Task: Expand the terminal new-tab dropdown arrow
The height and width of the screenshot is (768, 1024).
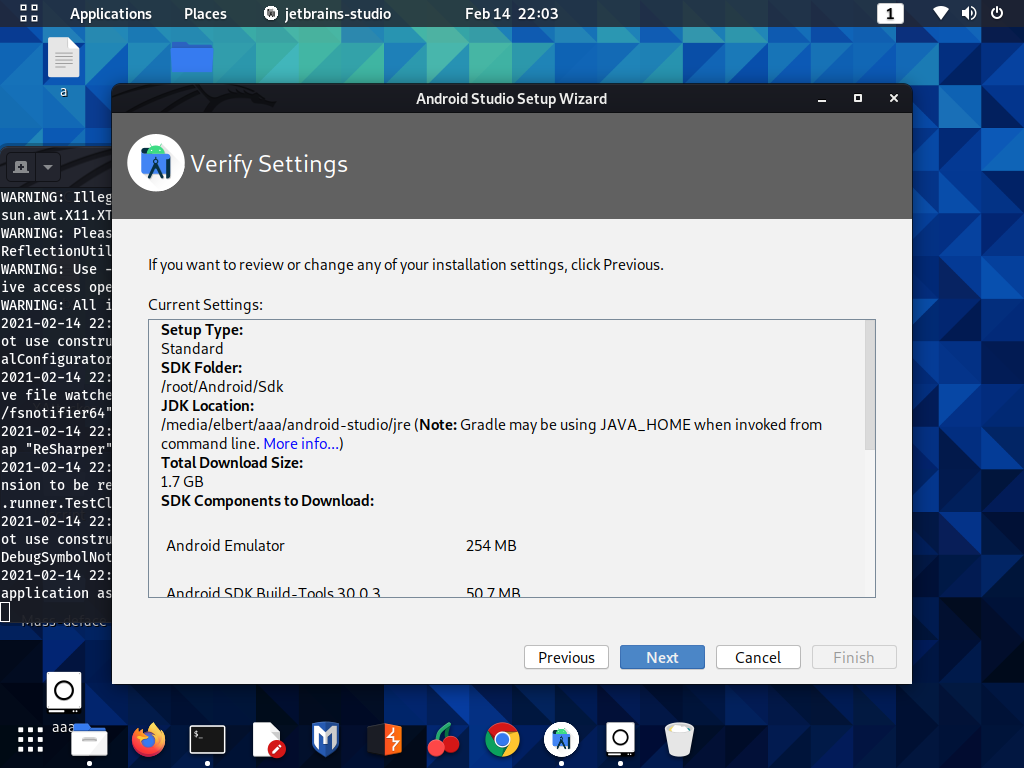Action: (x=47, y=166)
